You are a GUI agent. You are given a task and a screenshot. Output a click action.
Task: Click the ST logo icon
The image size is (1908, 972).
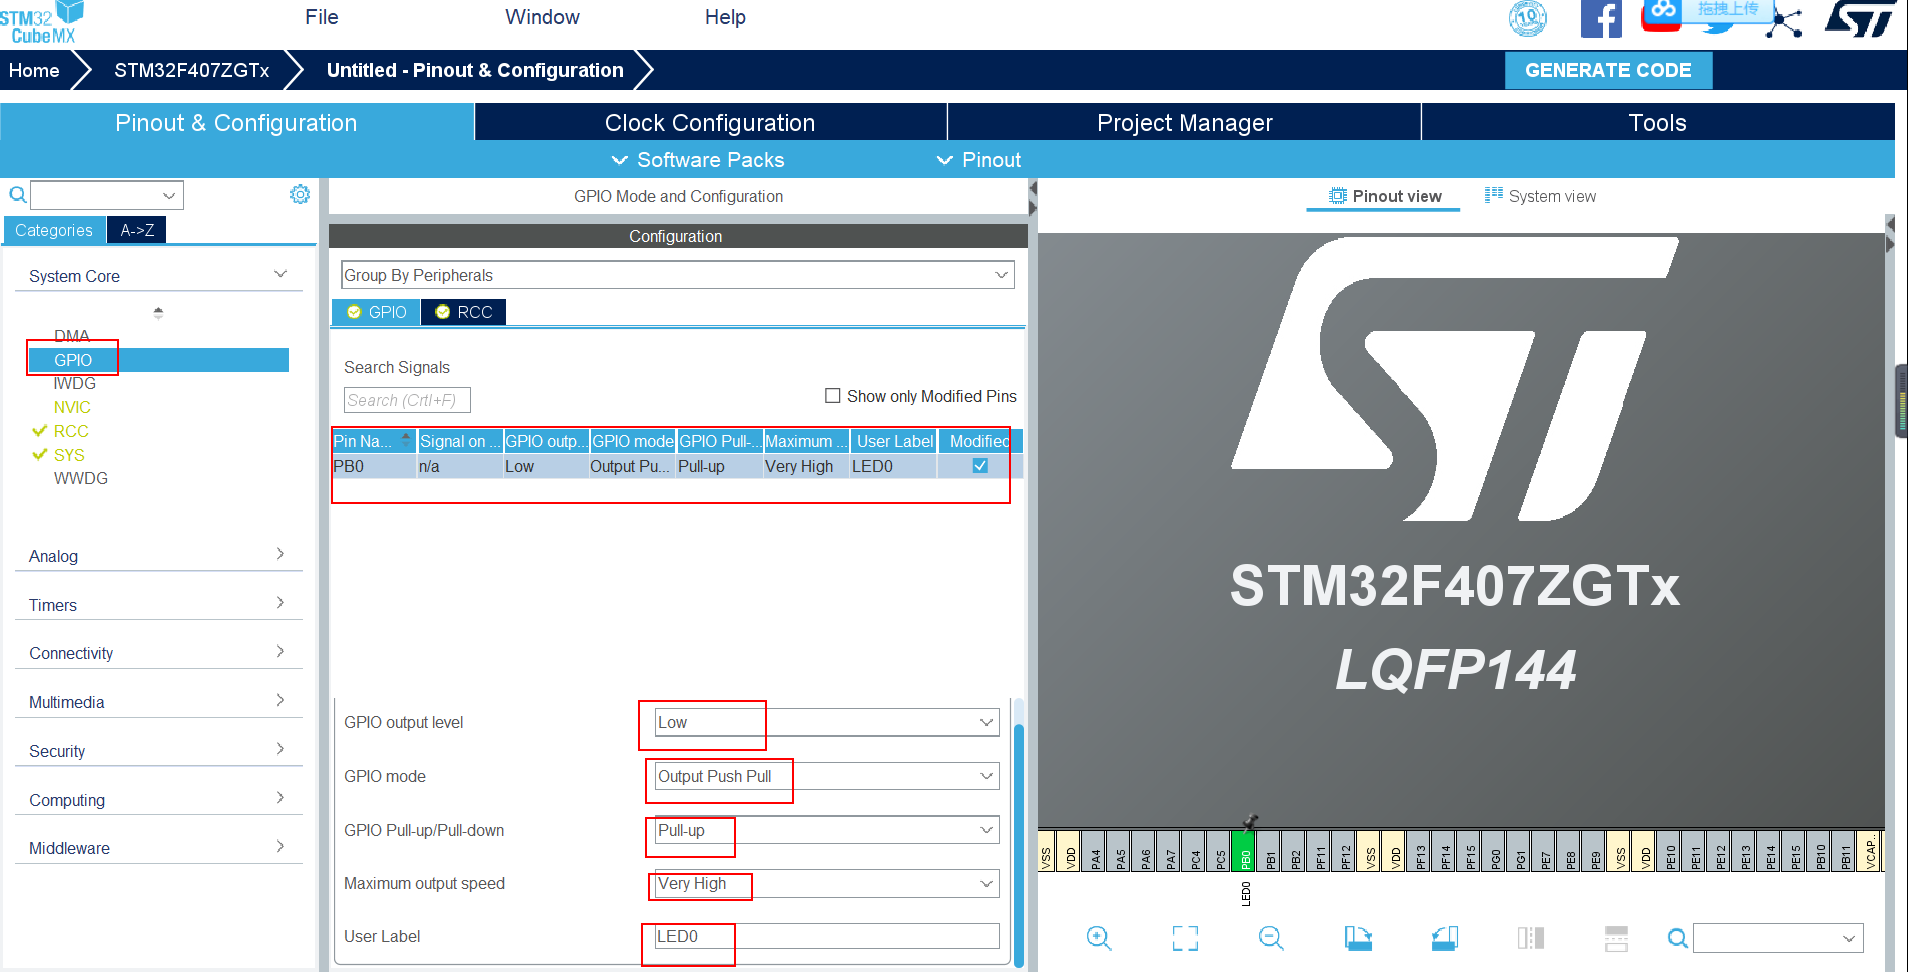coord(1859,19)
